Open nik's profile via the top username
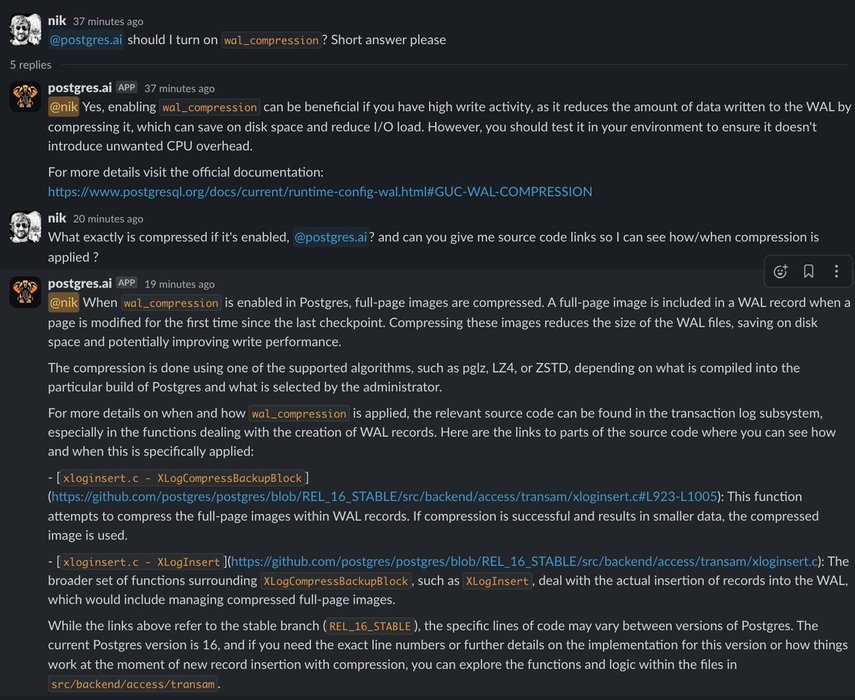855x700 pixels. [57, 21]
